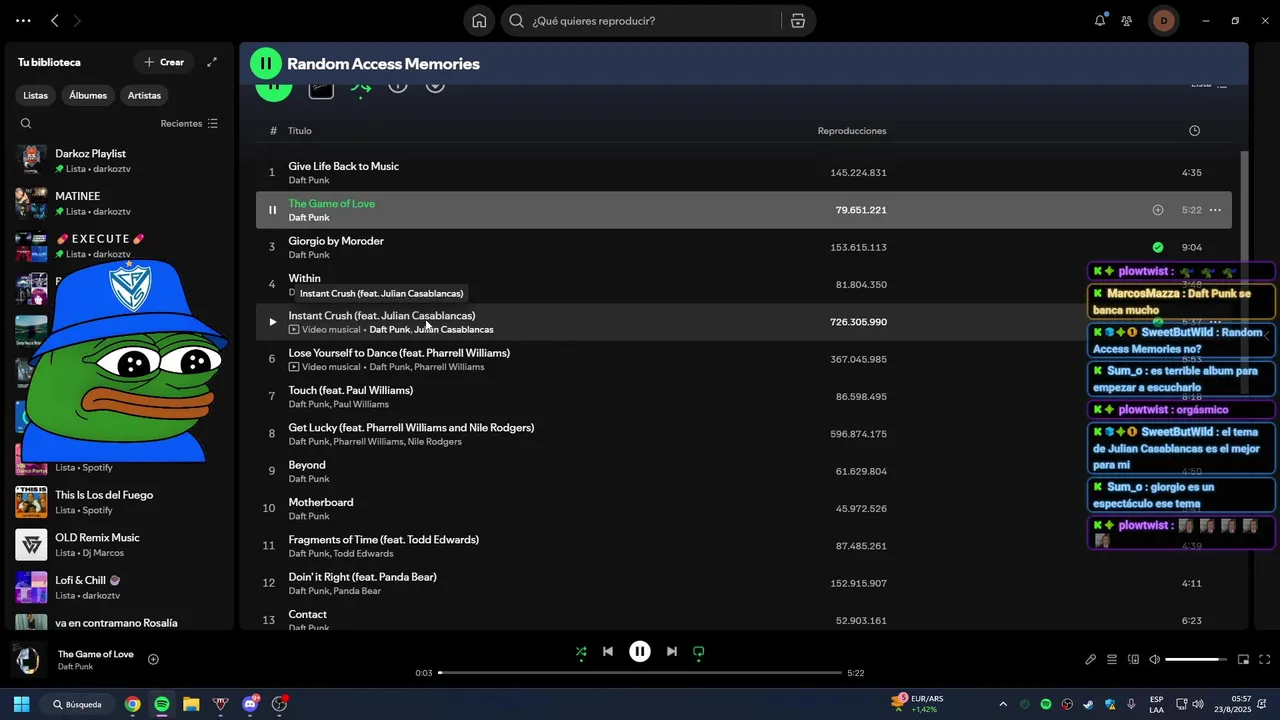This screenshot has height=720, width=1280.
Task: Toggle shuffle in the bottom player bar
Action: (581, 651)
